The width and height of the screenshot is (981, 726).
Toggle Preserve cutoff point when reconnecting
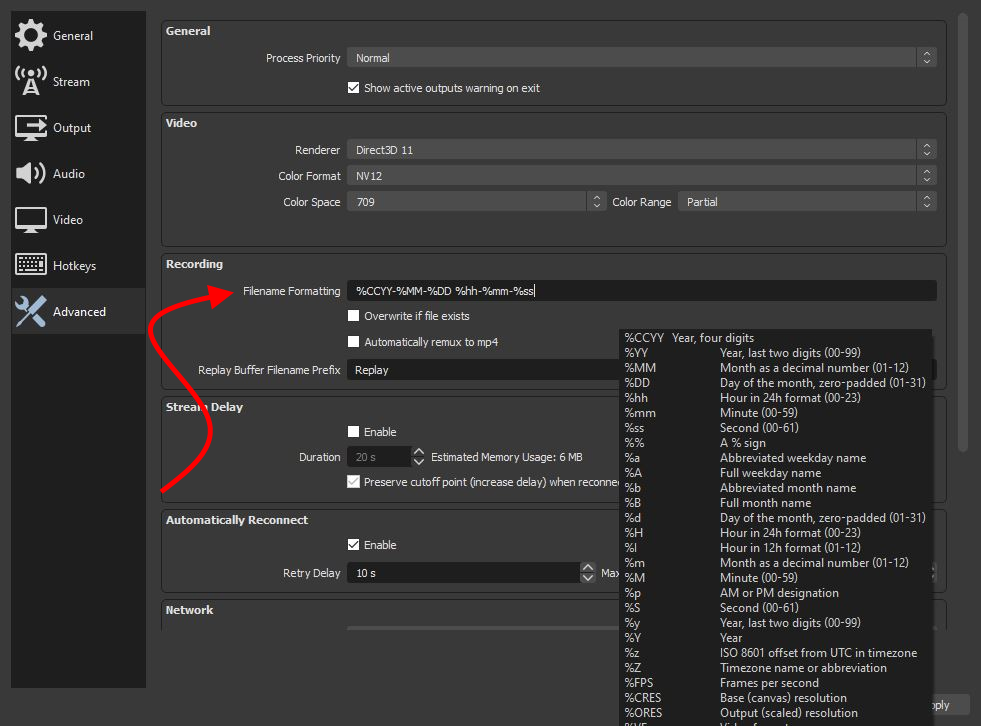(x=353, y=482)
